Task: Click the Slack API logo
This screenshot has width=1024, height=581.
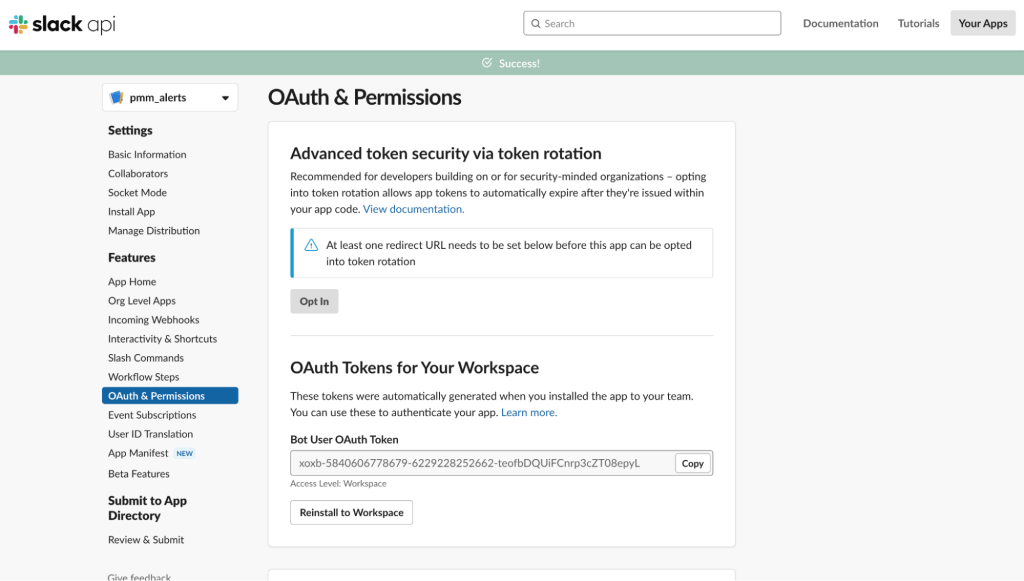Action: 62,24
